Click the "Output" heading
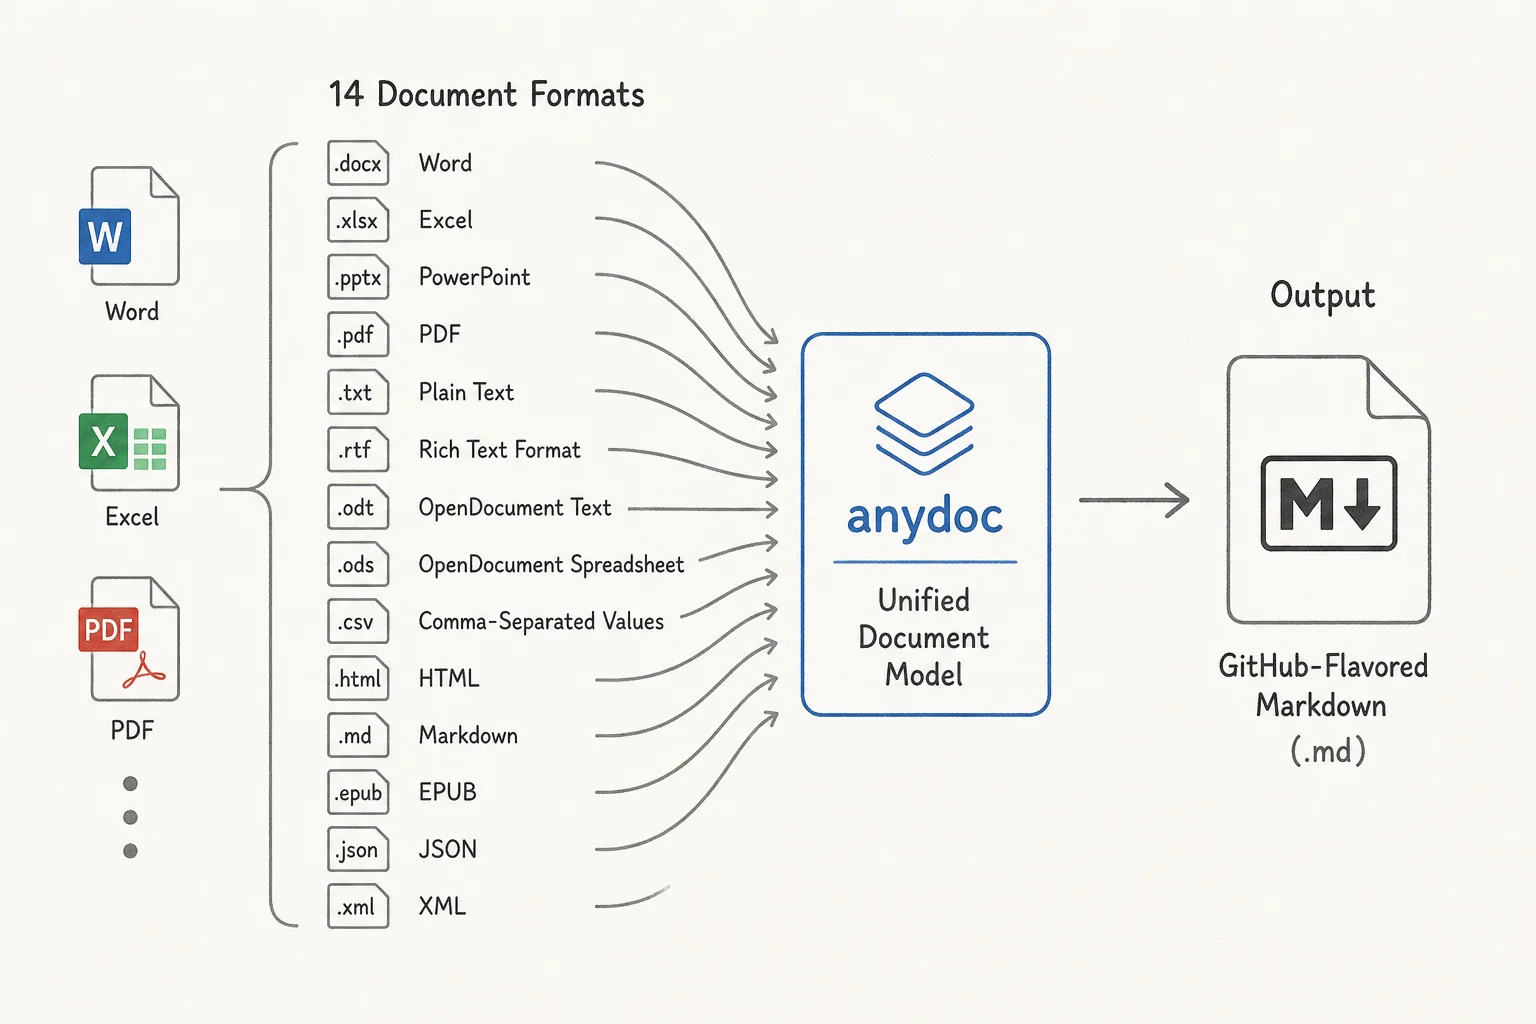 pyautogui.click(x=1322, y=295)
